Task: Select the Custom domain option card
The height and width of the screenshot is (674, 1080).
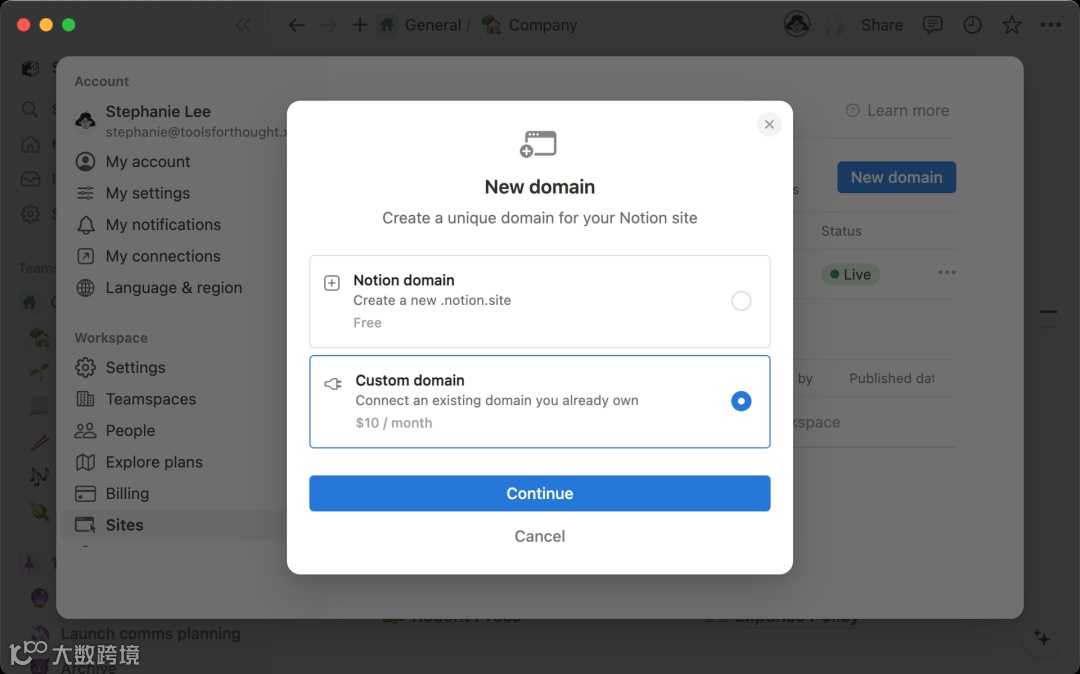Action: click(539, 402)
